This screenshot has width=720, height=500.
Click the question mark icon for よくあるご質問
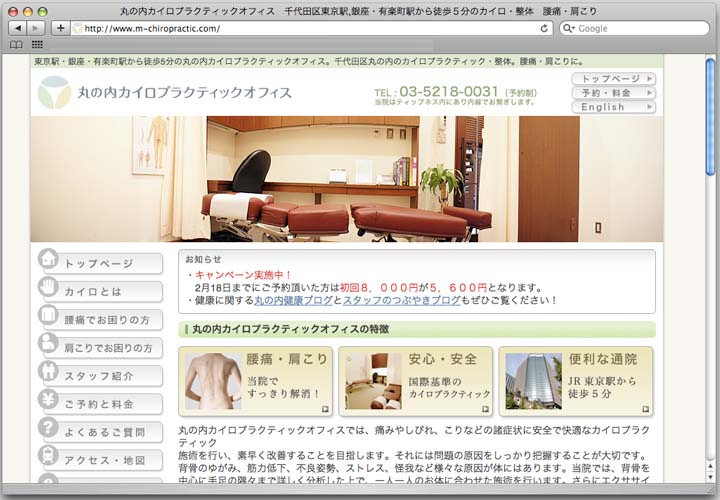48,430
